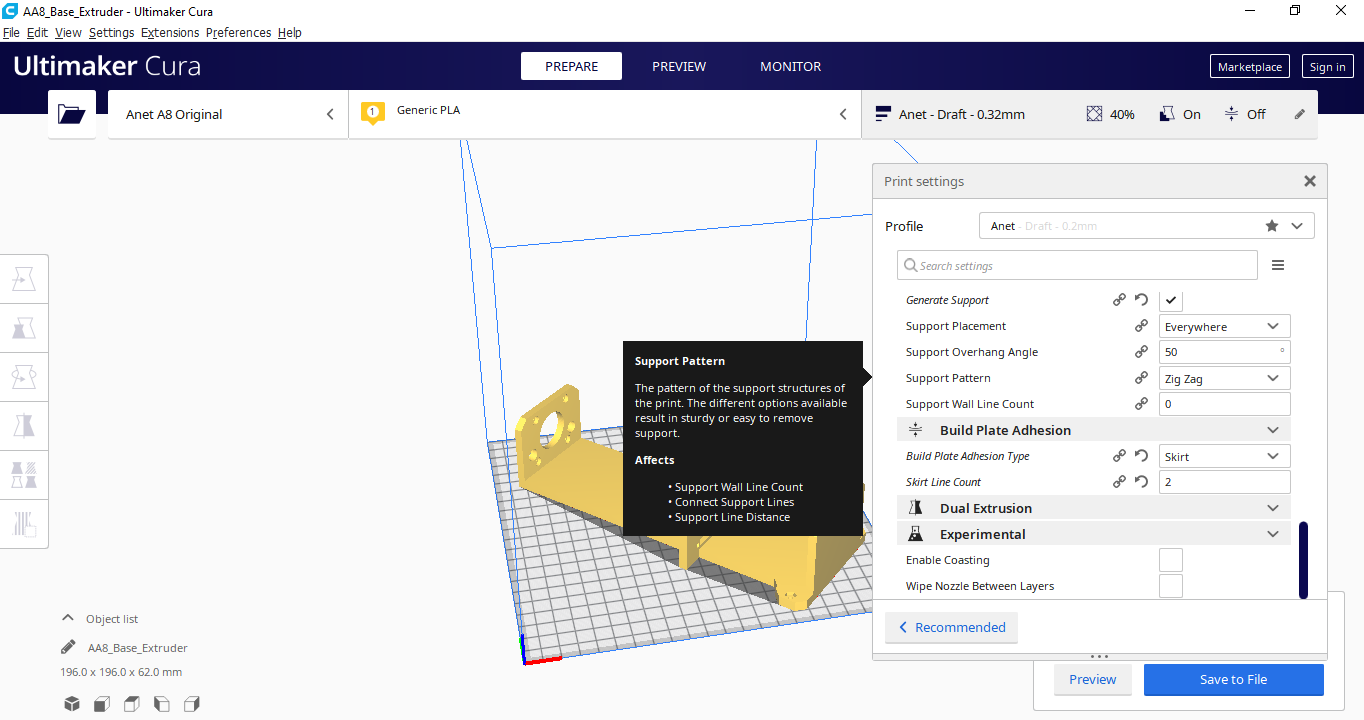1364x720 pixels.
Task: Open the File menu
Action: coord(11,32)
